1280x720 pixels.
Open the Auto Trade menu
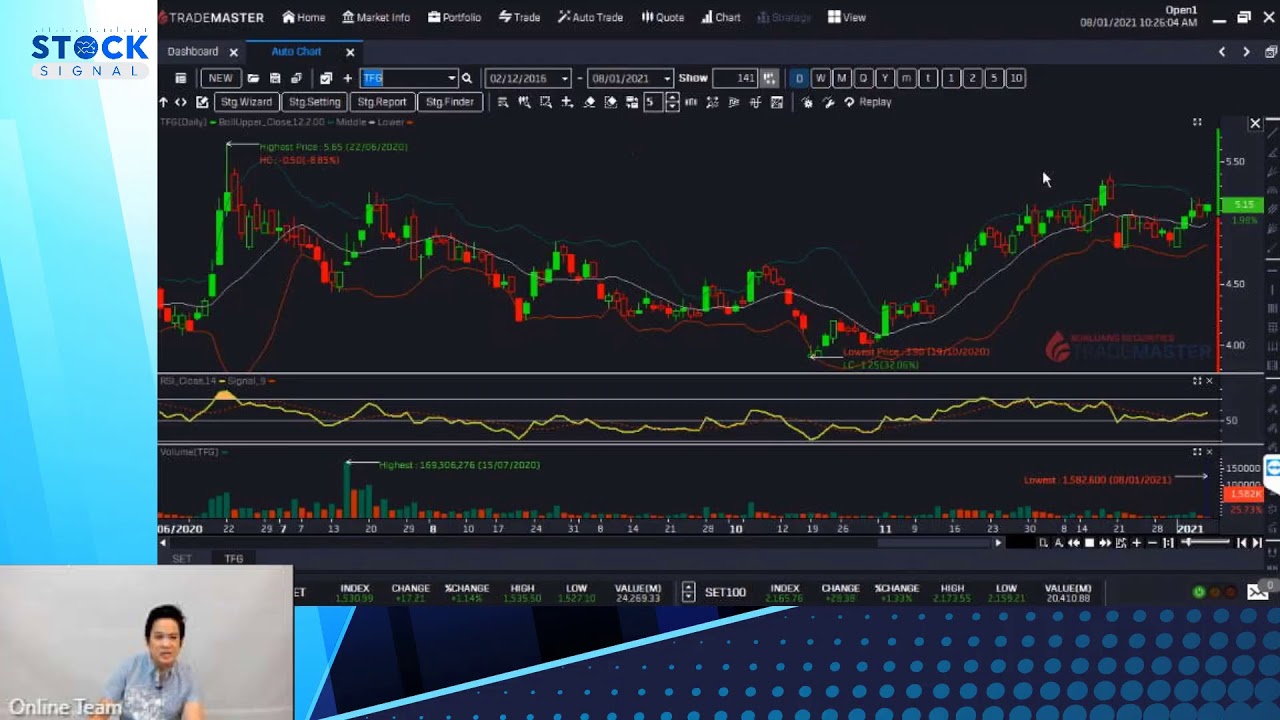tap(590, 17)
